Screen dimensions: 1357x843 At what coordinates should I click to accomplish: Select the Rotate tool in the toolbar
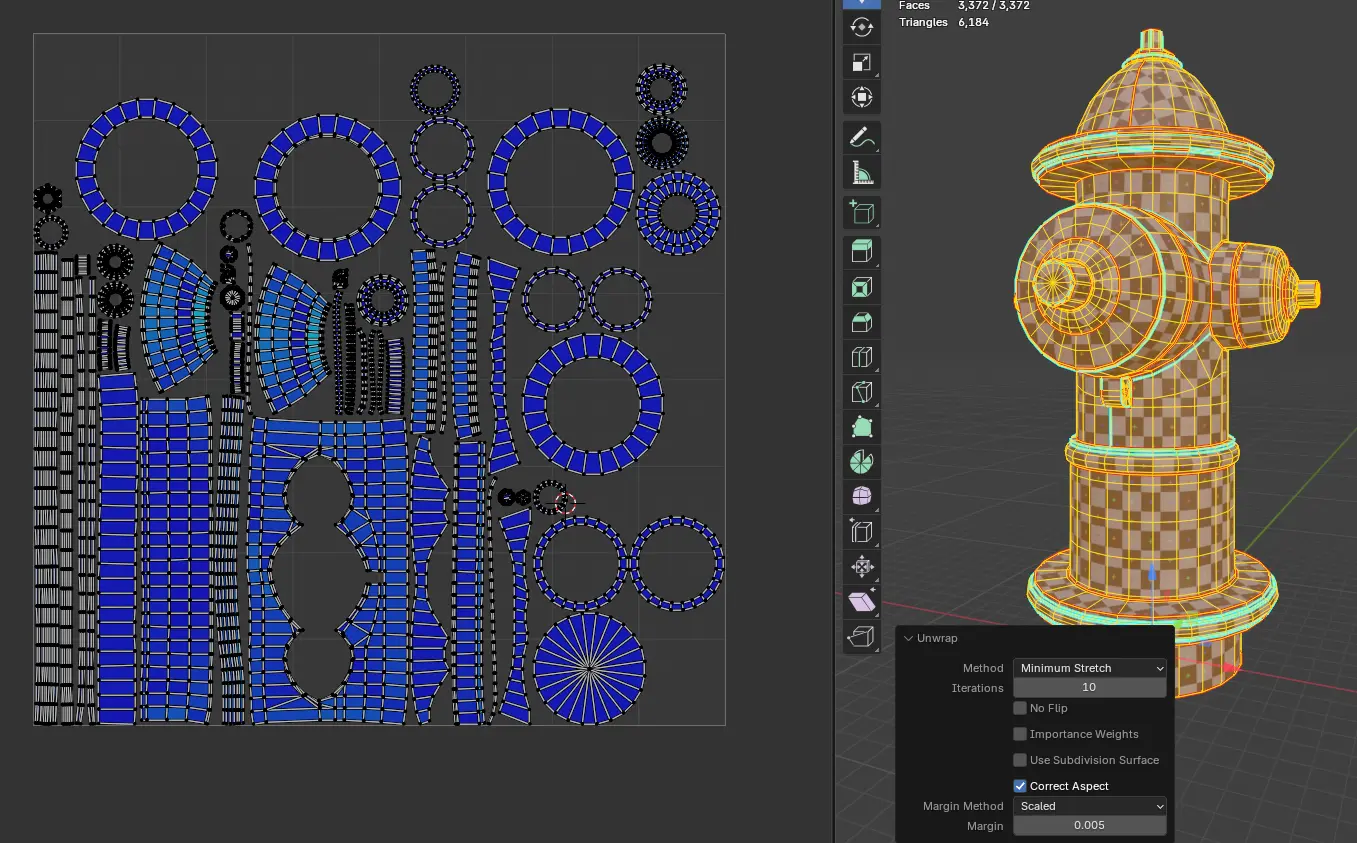[861, 27]
